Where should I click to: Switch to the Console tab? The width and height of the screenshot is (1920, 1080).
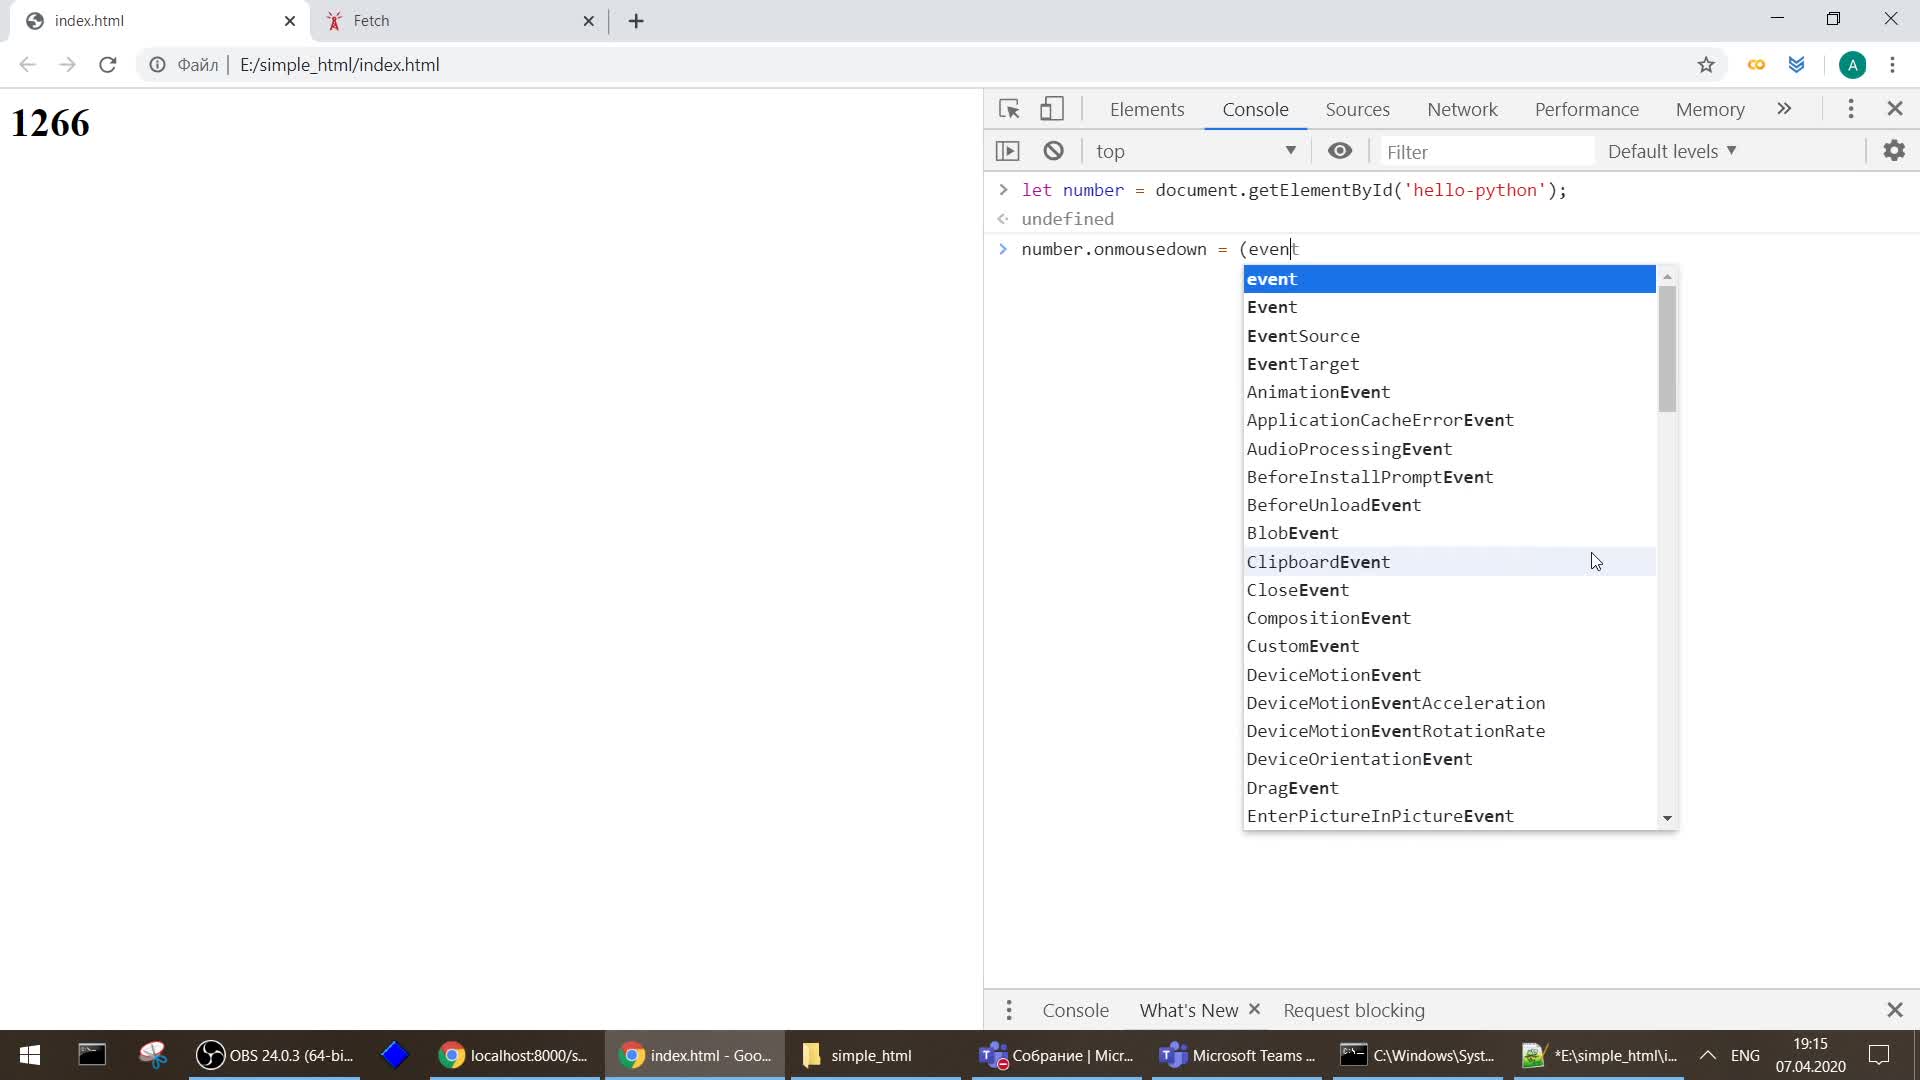click(1255, 109)
